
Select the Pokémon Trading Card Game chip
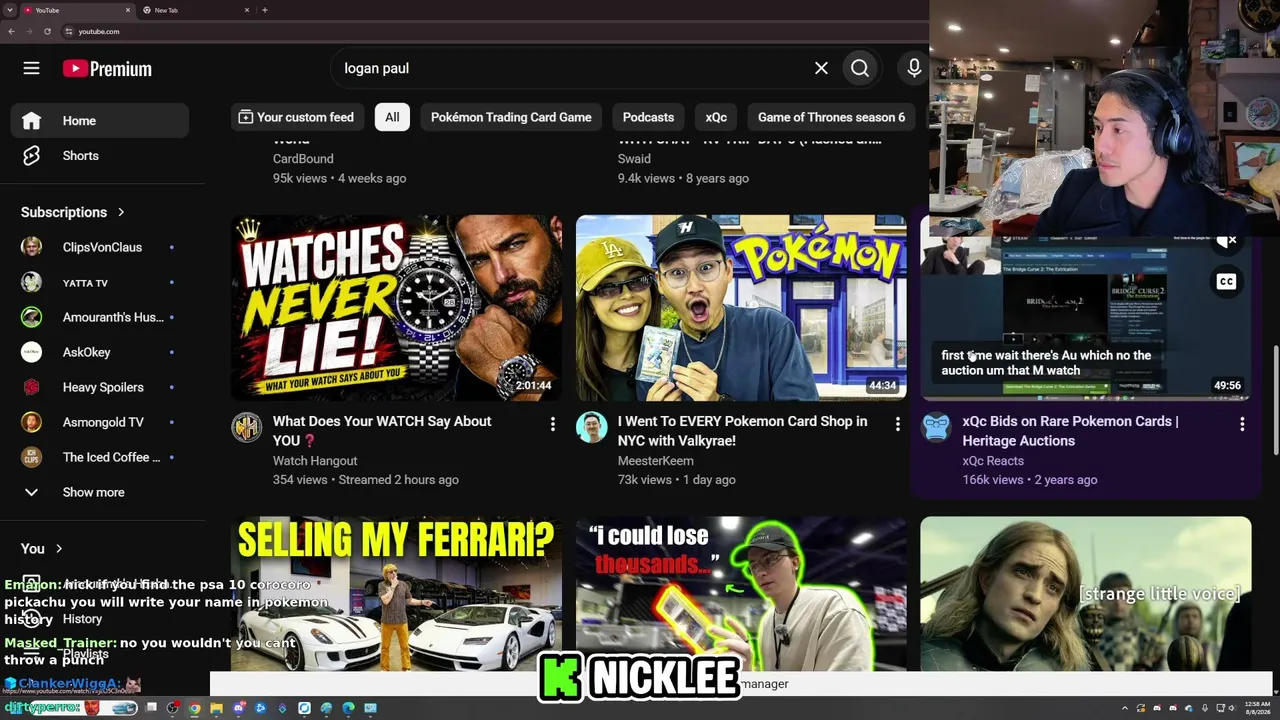(x=511, y=117)
